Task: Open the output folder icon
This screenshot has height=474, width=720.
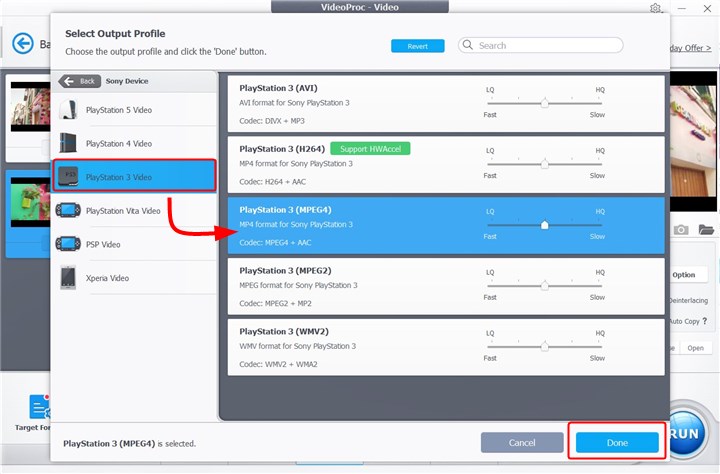Action: 706,229
